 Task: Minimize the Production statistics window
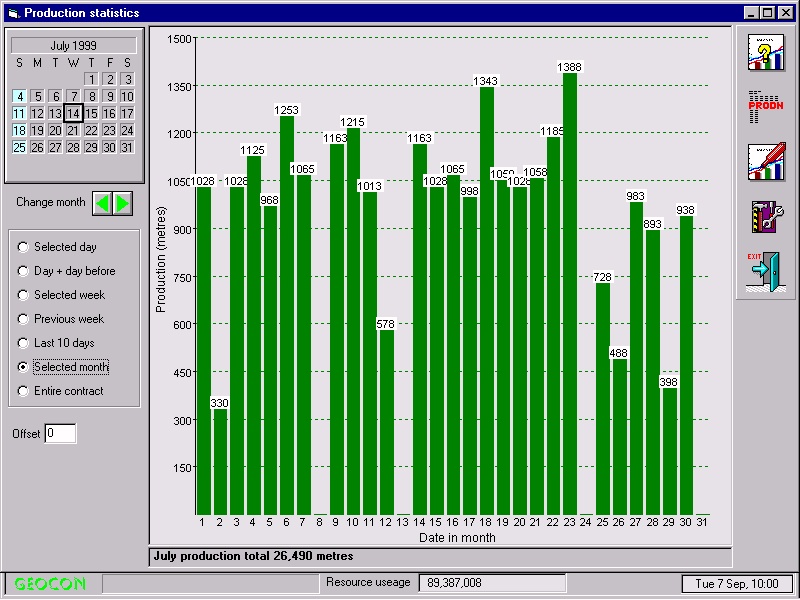tap(751, 13)
